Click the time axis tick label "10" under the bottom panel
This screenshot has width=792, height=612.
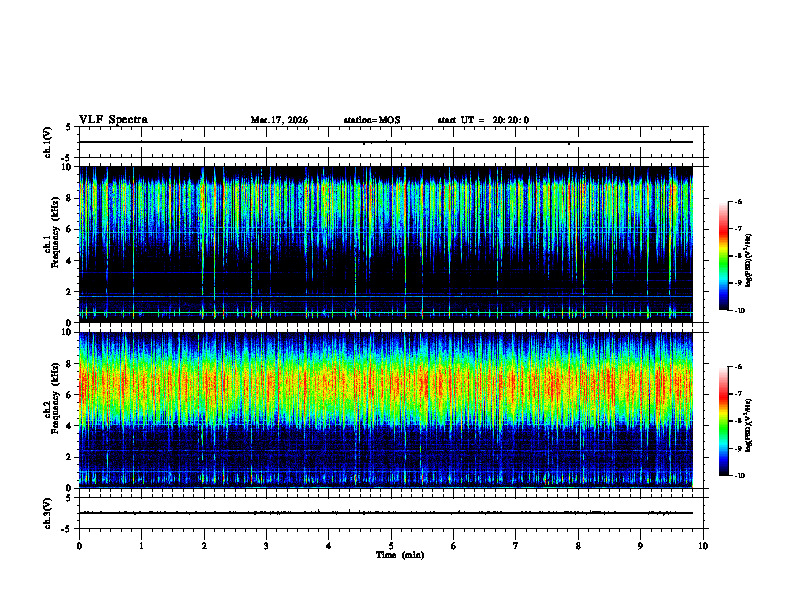pyautogui.click(x=703, y=546)
